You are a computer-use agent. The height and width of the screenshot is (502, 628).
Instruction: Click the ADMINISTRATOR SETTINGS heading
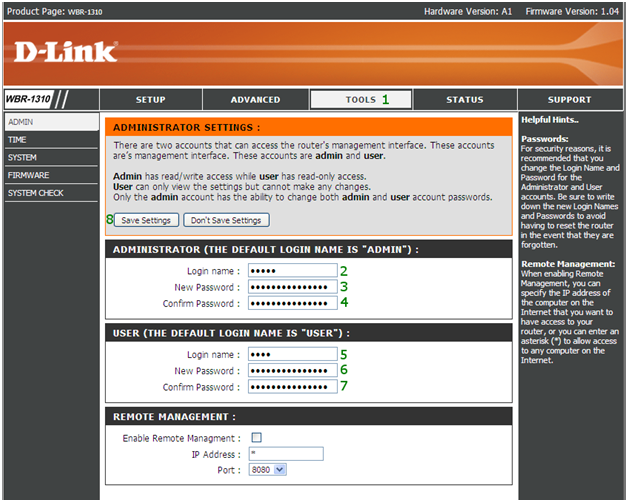[187, 127]
